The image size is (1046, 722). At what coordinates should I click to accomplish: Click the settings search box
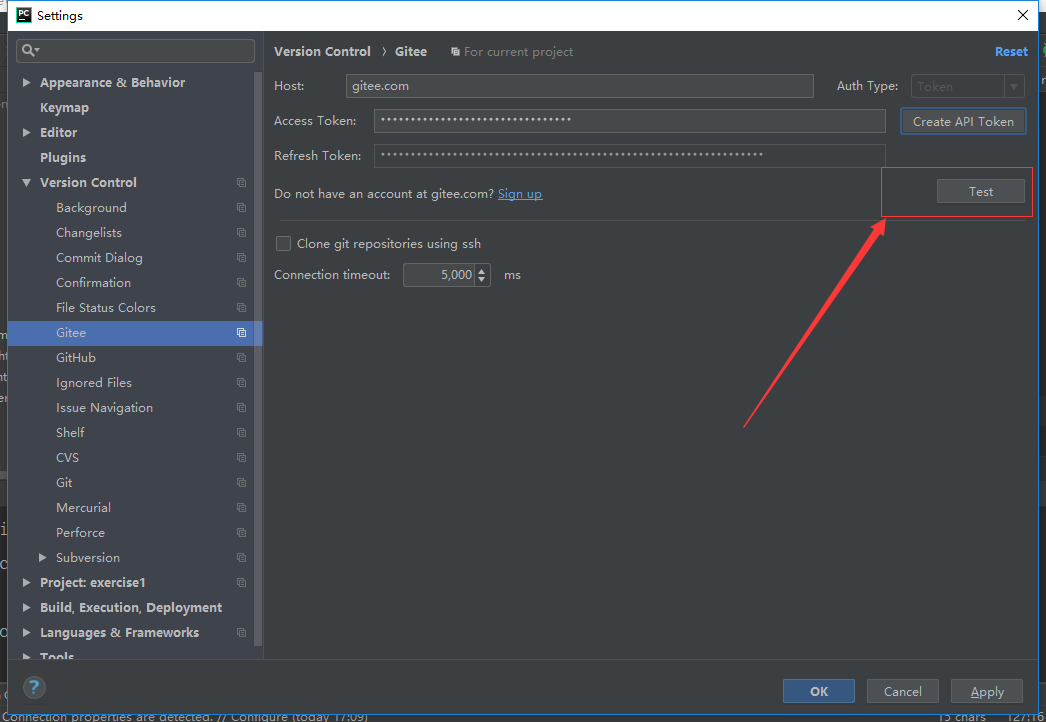(135, 51)
